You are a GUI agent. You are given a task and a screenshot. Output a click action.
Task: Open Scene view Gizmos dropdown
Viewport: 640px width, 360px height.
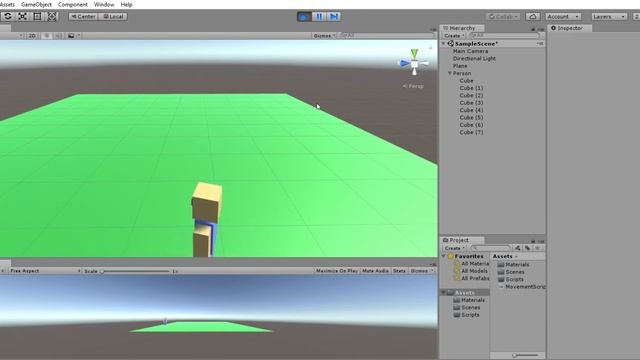click(324, 36)
